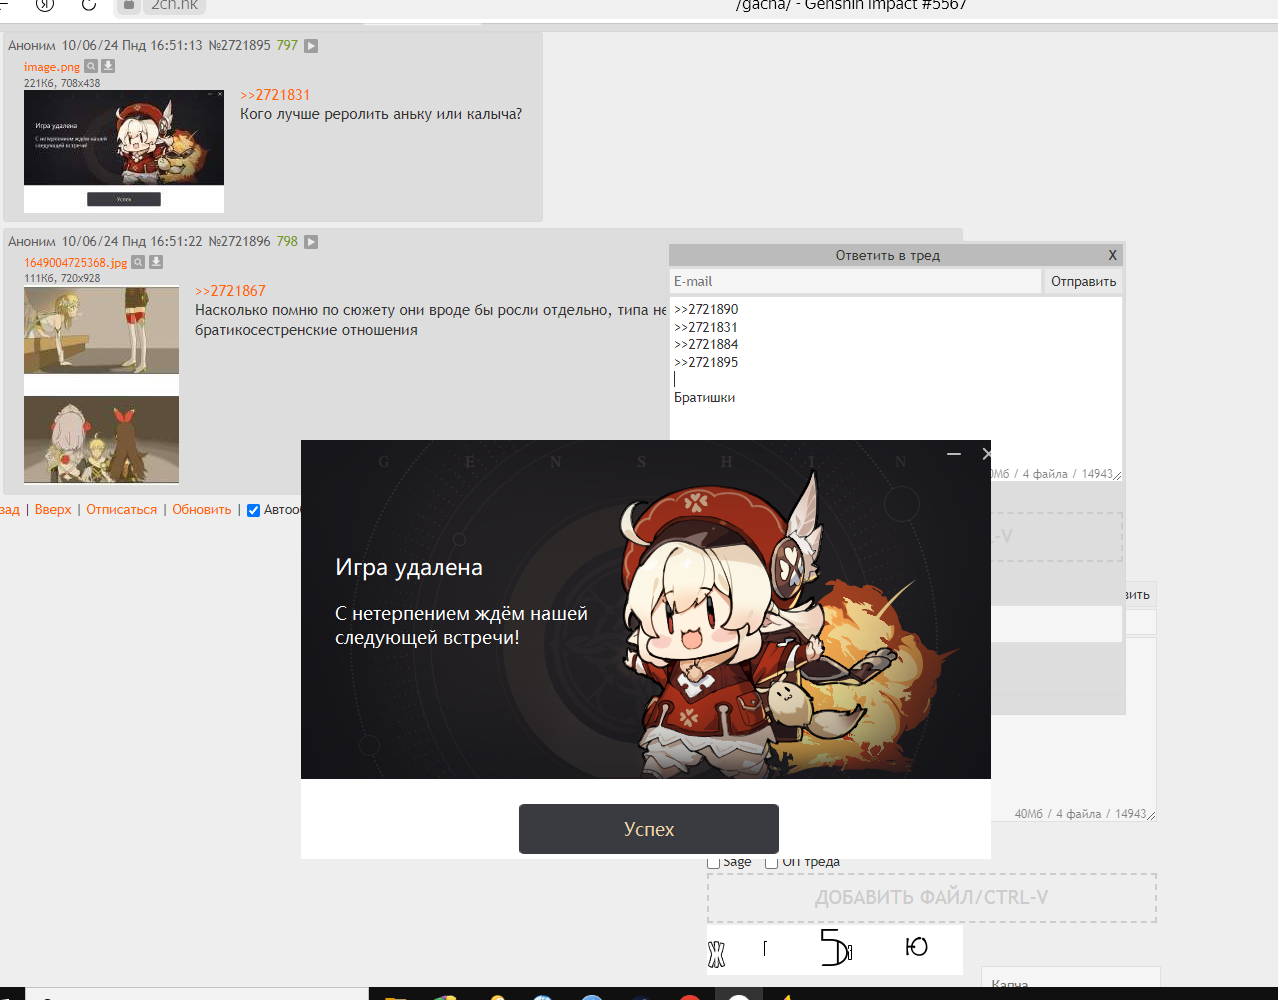The height and width of the screenshot is (1000, 1278).
Task: Click the '2ch.hk' address in the URL bar
Action: (x=175, y=5)
